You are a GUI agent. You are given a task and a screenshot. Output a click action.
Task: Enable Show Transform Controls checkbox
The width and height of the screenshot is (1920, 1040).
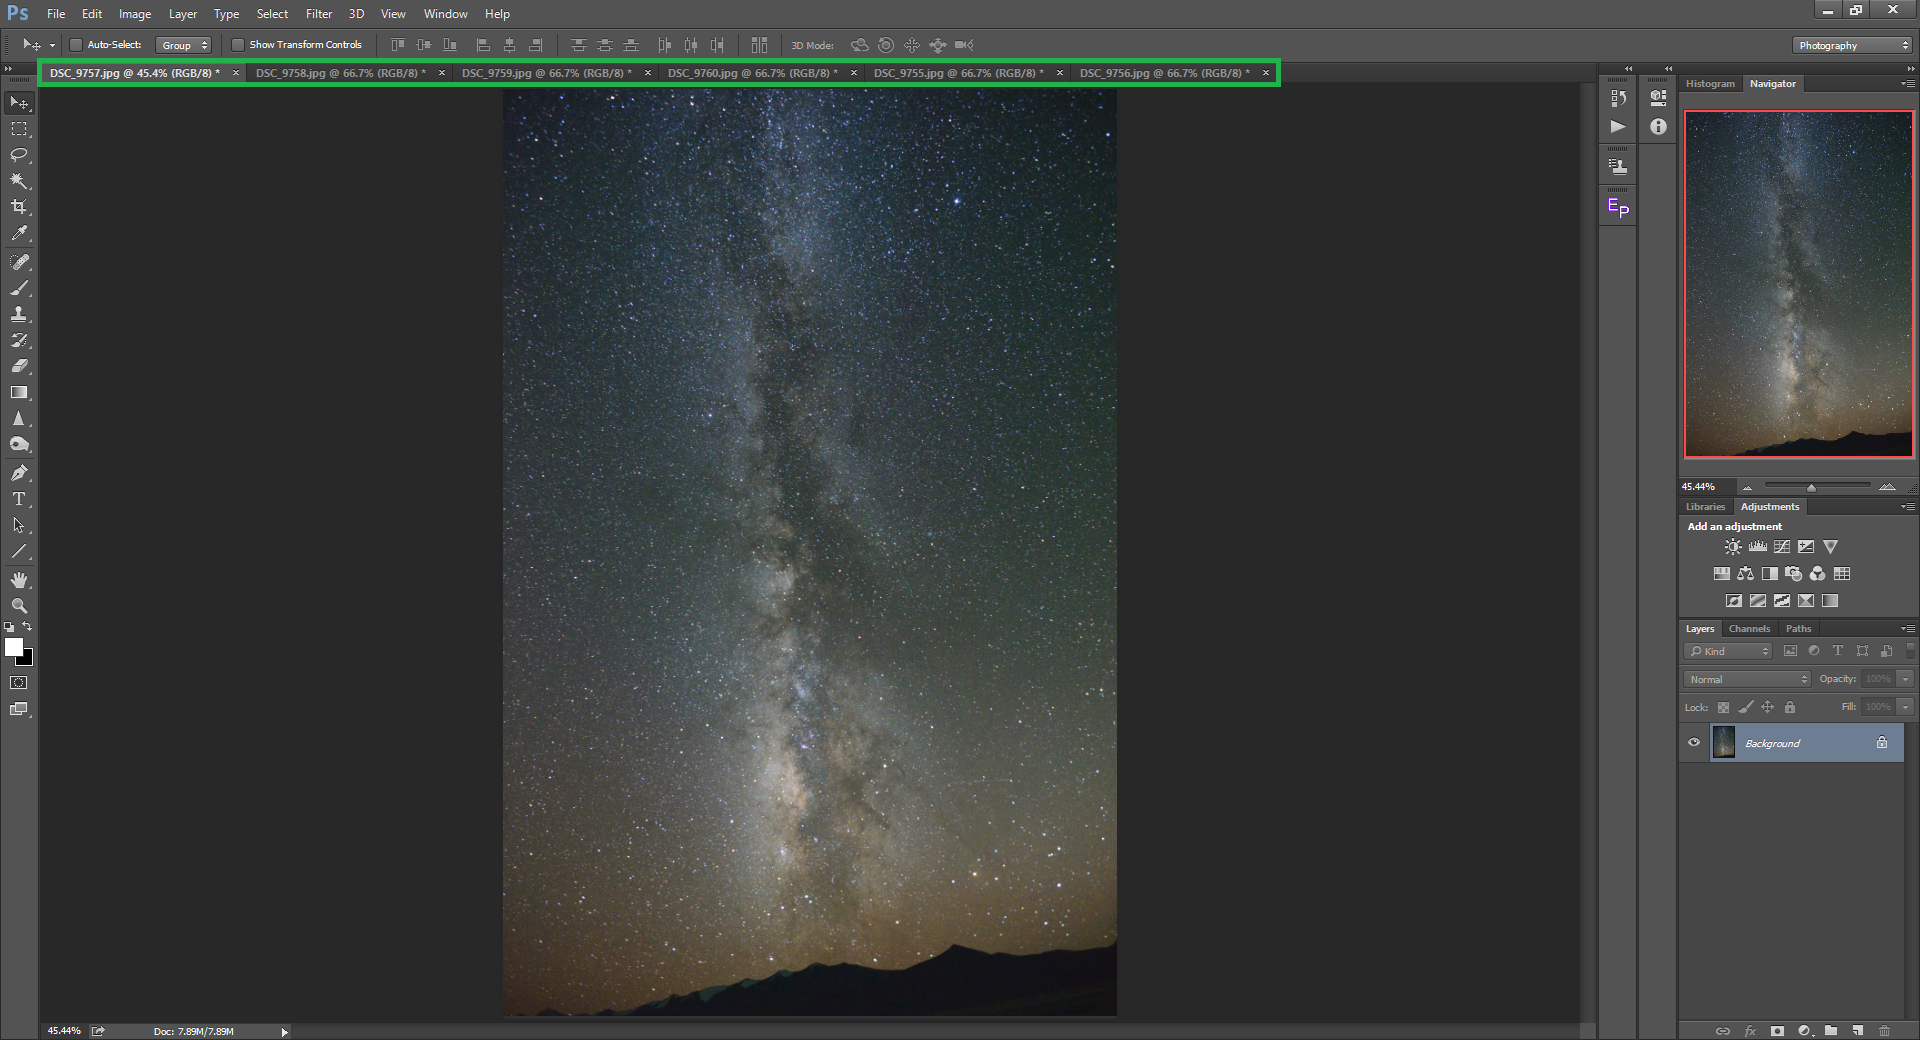pyautogui.click(x=238, y=45)
